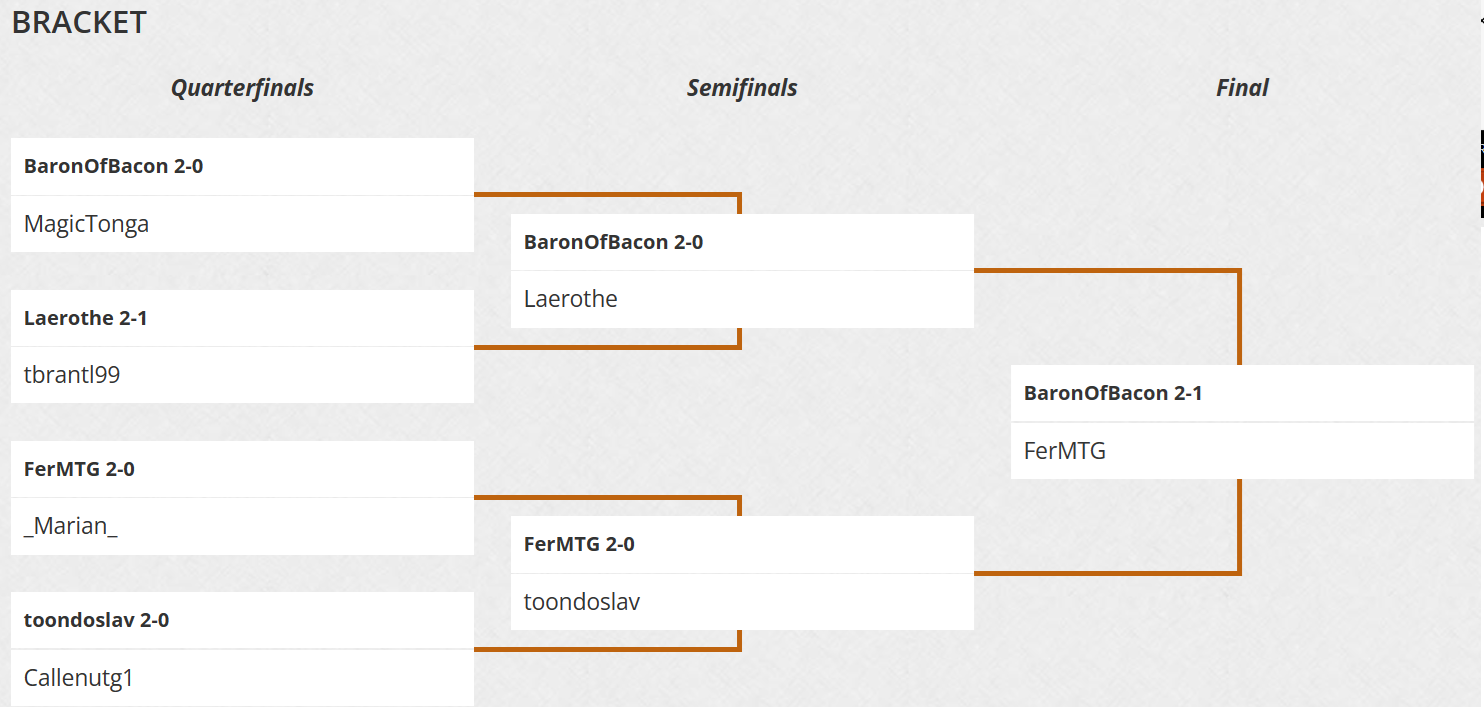Open toondoslav 2-0 quarterfinal result
Viewport: 1484px width, 707px height.
97,620
